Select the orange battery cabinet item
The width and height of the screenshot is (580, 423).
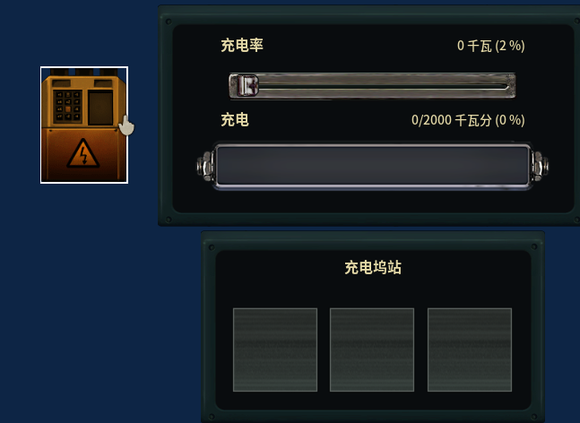(84, 125)
